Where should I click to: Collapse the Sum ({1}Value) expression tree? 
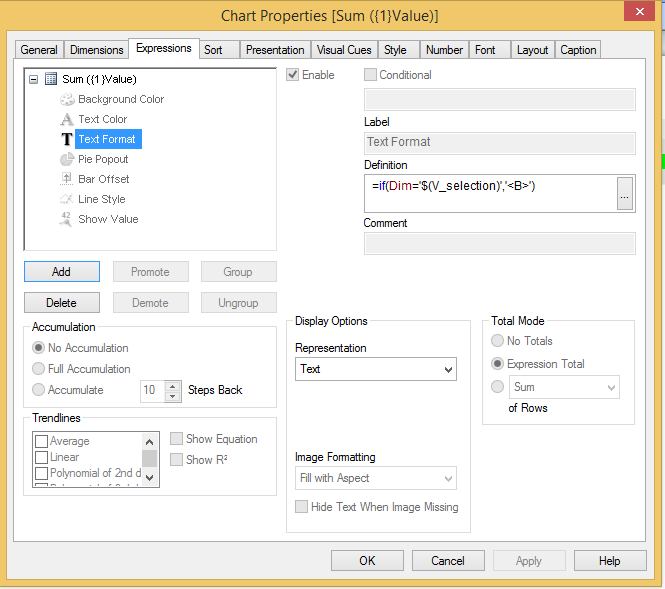pyautogui.click(x=35, y=79)
